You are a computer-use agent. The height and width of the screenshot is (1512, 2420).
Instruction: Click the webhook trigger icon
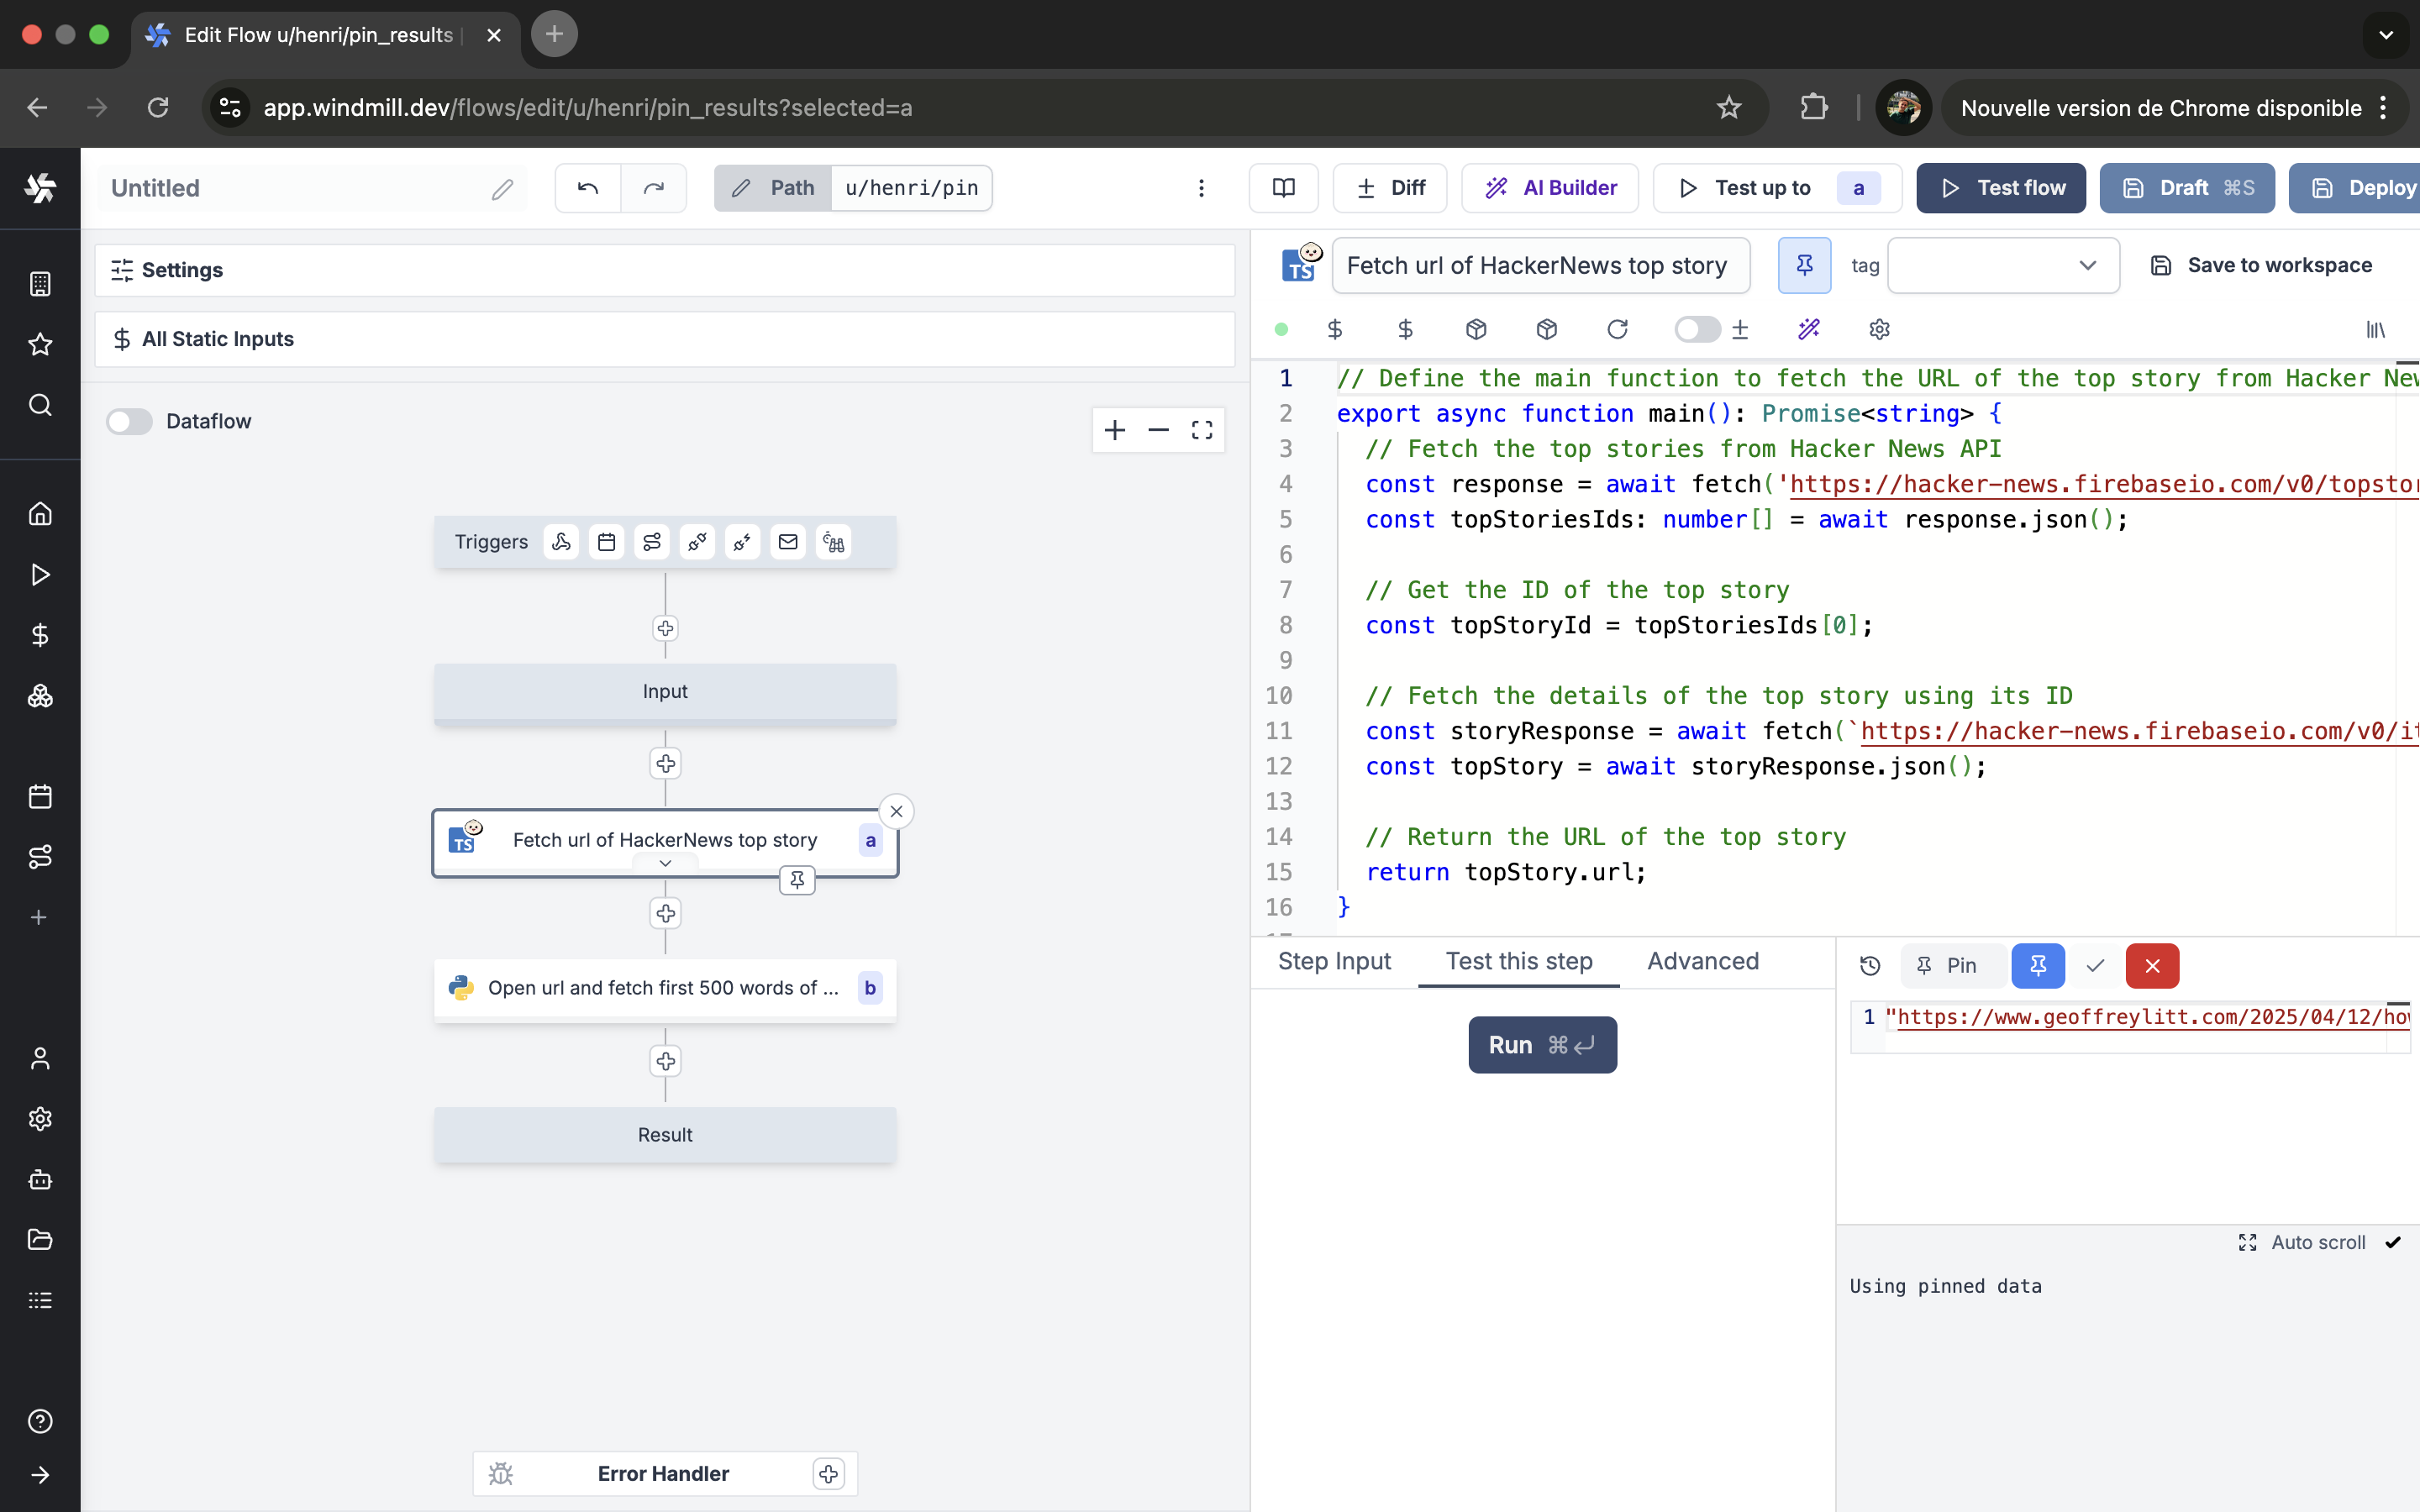pyautogui.click(x=561, y=542)
